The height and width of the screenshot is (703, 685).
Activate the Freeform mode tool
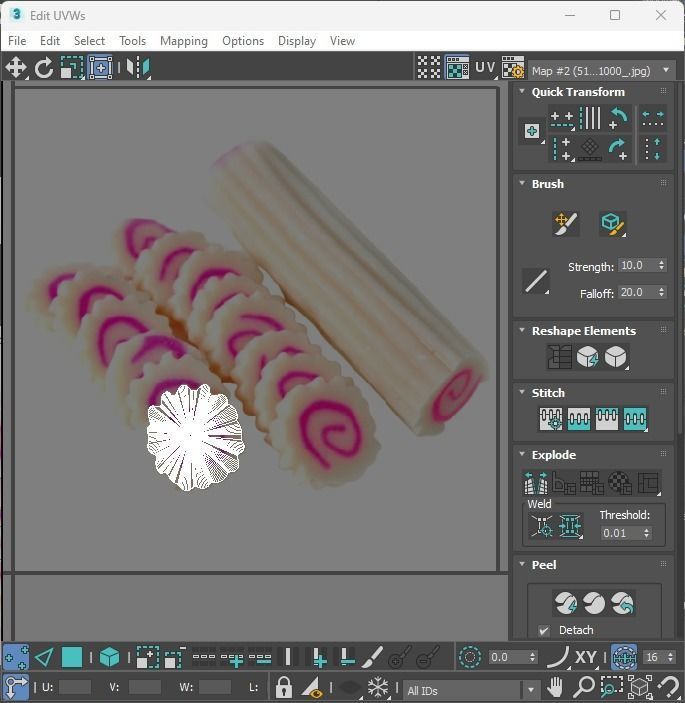[x=100, y=68]
